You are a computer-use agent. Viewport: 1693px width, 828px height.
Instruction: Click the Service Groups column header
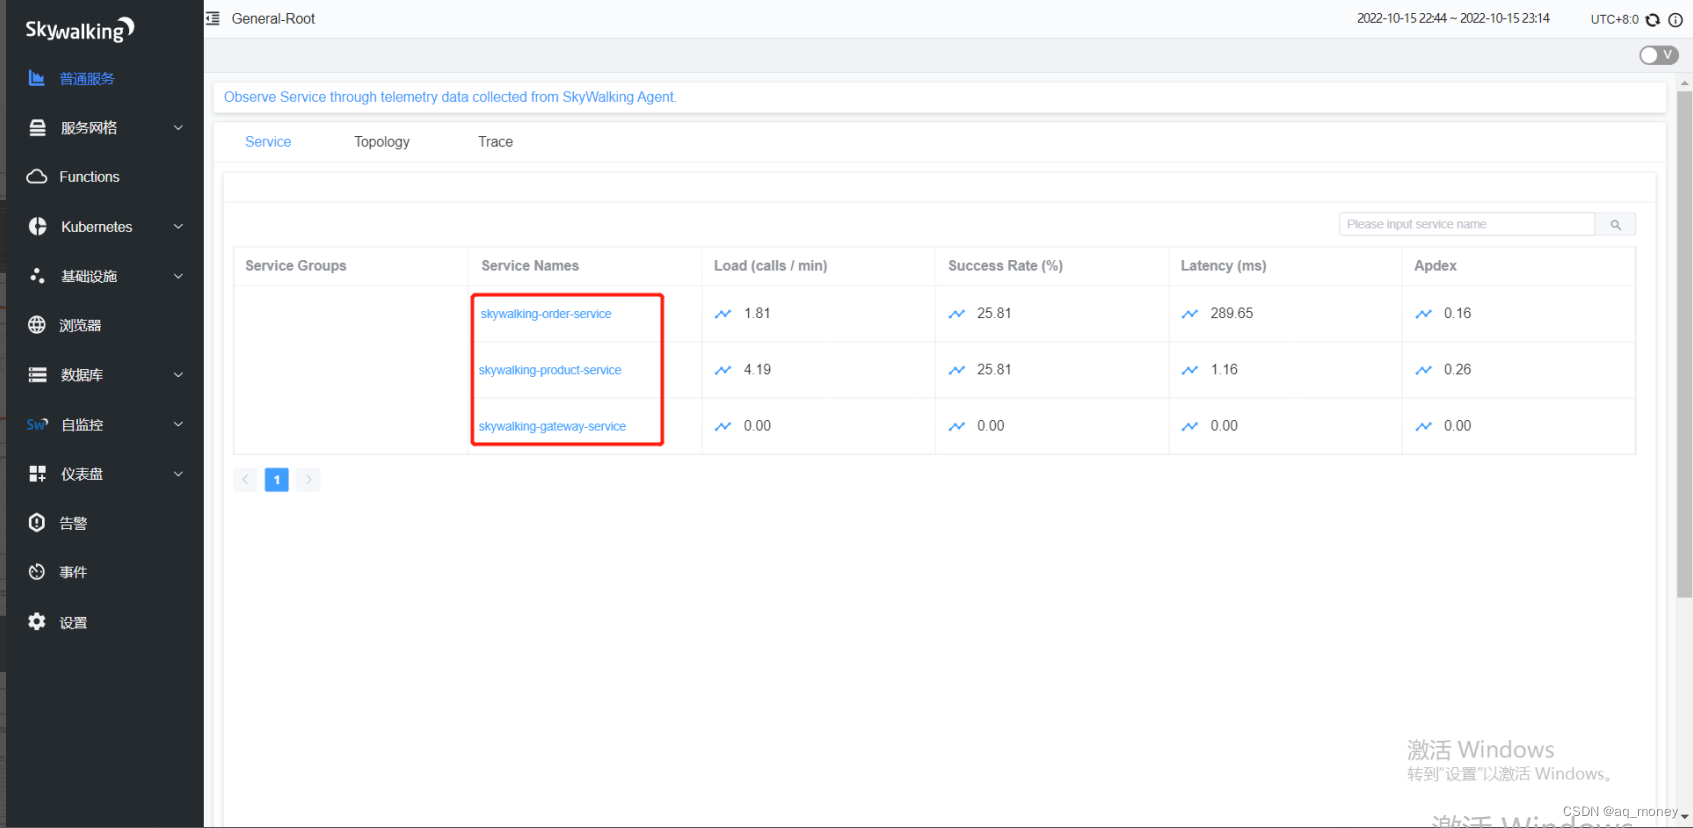click(296, 266)
